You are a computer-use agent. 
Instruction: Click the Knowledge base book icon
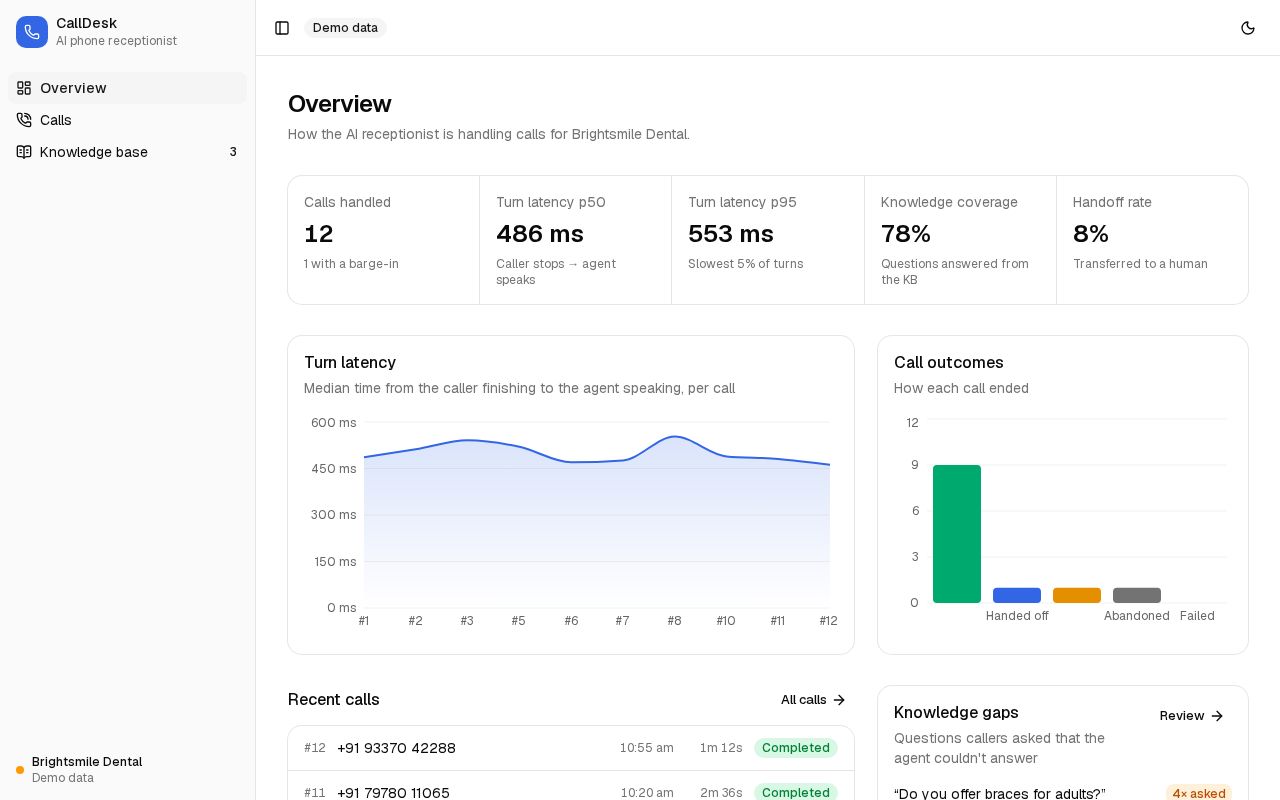(24, 152)
